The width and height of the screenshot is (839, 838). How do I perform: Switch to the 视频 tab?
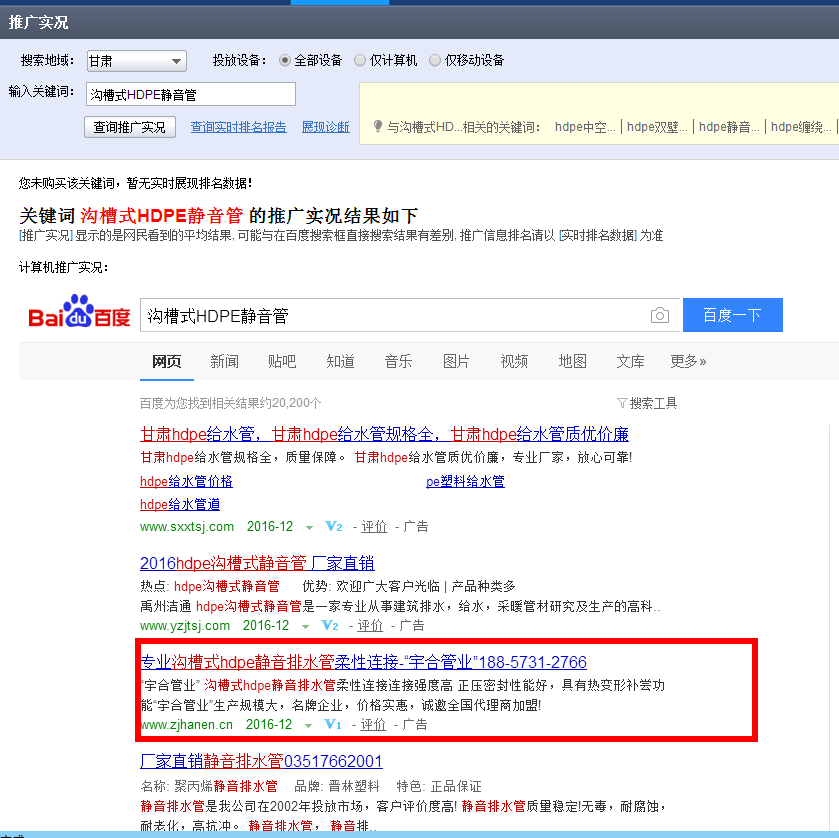point(514,362)
